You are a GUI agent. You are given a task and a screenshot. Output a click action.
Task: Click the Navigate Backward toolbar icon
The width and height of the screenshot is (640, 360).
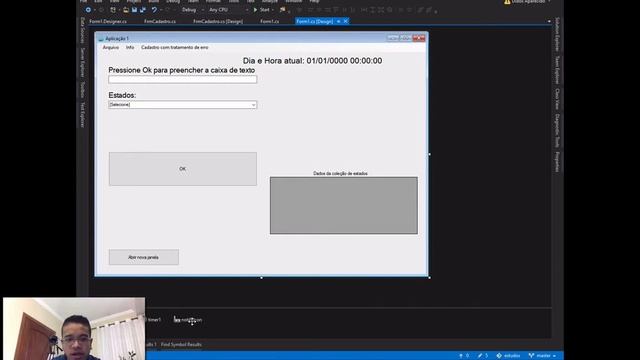click(x=88, y=10)
